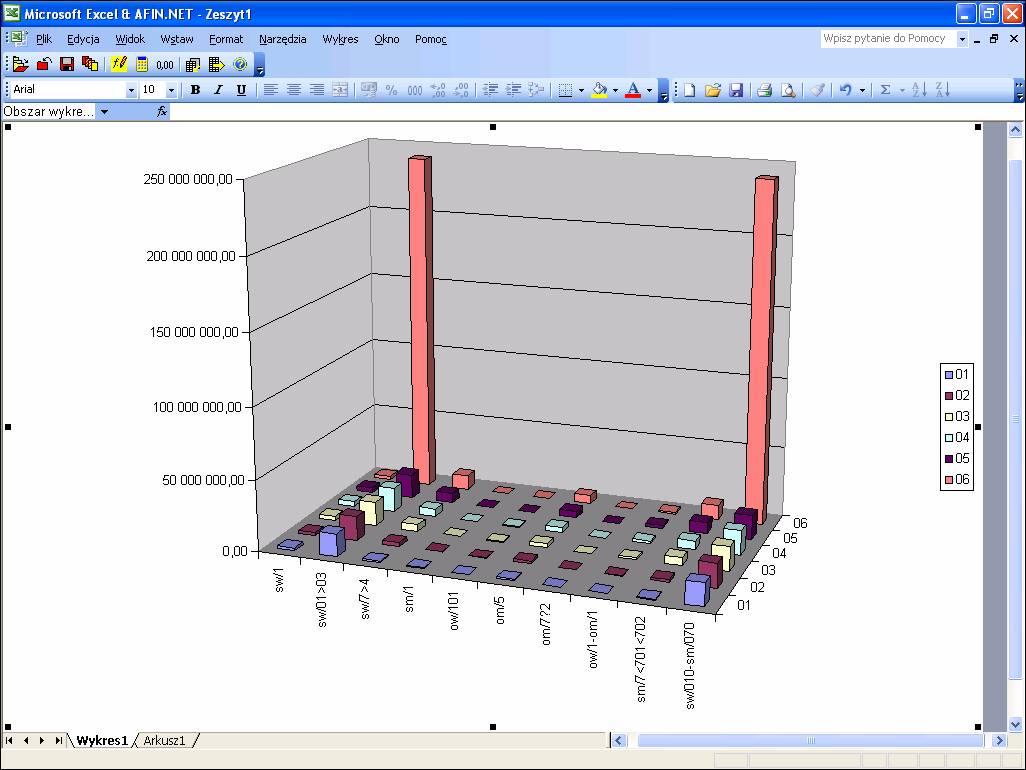Image resolution: width=1026 pixels, height=770 pixels.
Task: Click the Fill Color paint bucket icon
Action: pyautogui.click(x=599, y=90)
